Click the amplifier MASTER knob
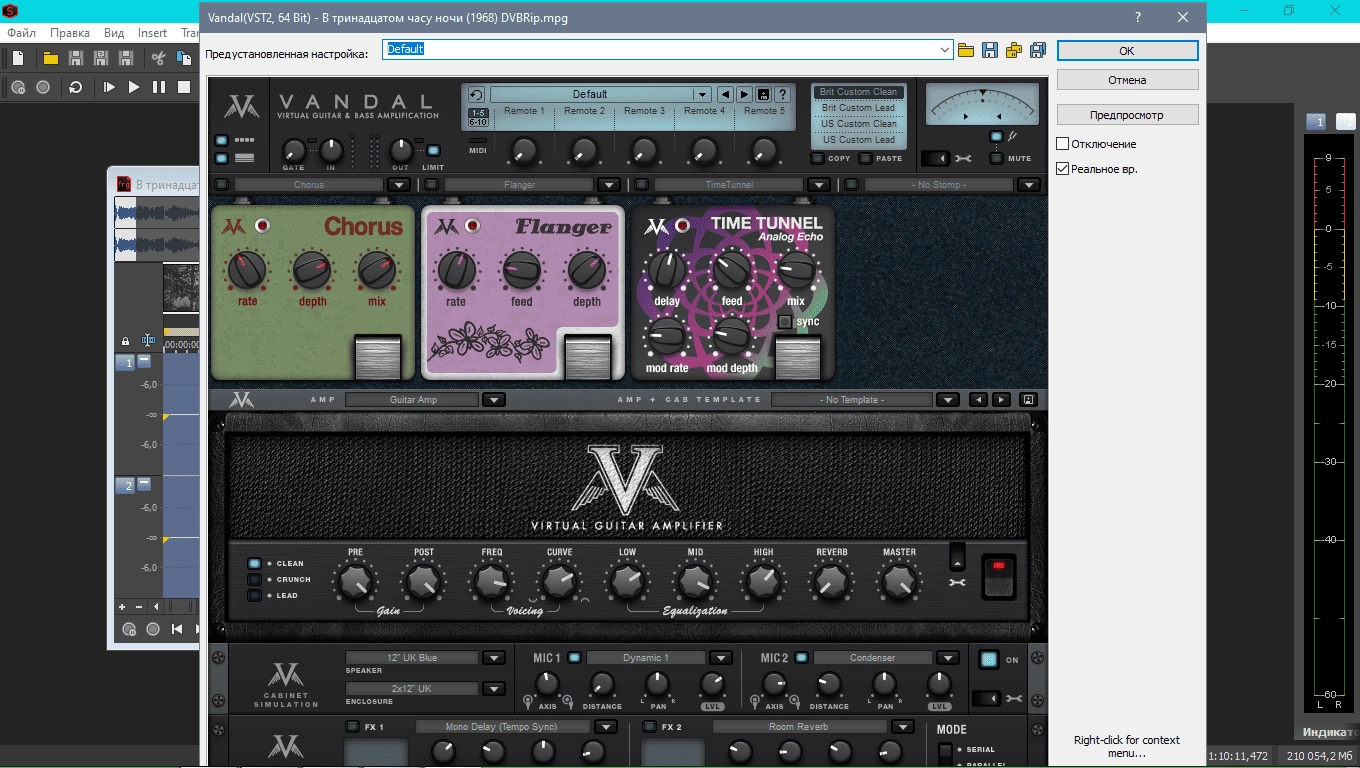1360x768 pixels. point(899,581)
